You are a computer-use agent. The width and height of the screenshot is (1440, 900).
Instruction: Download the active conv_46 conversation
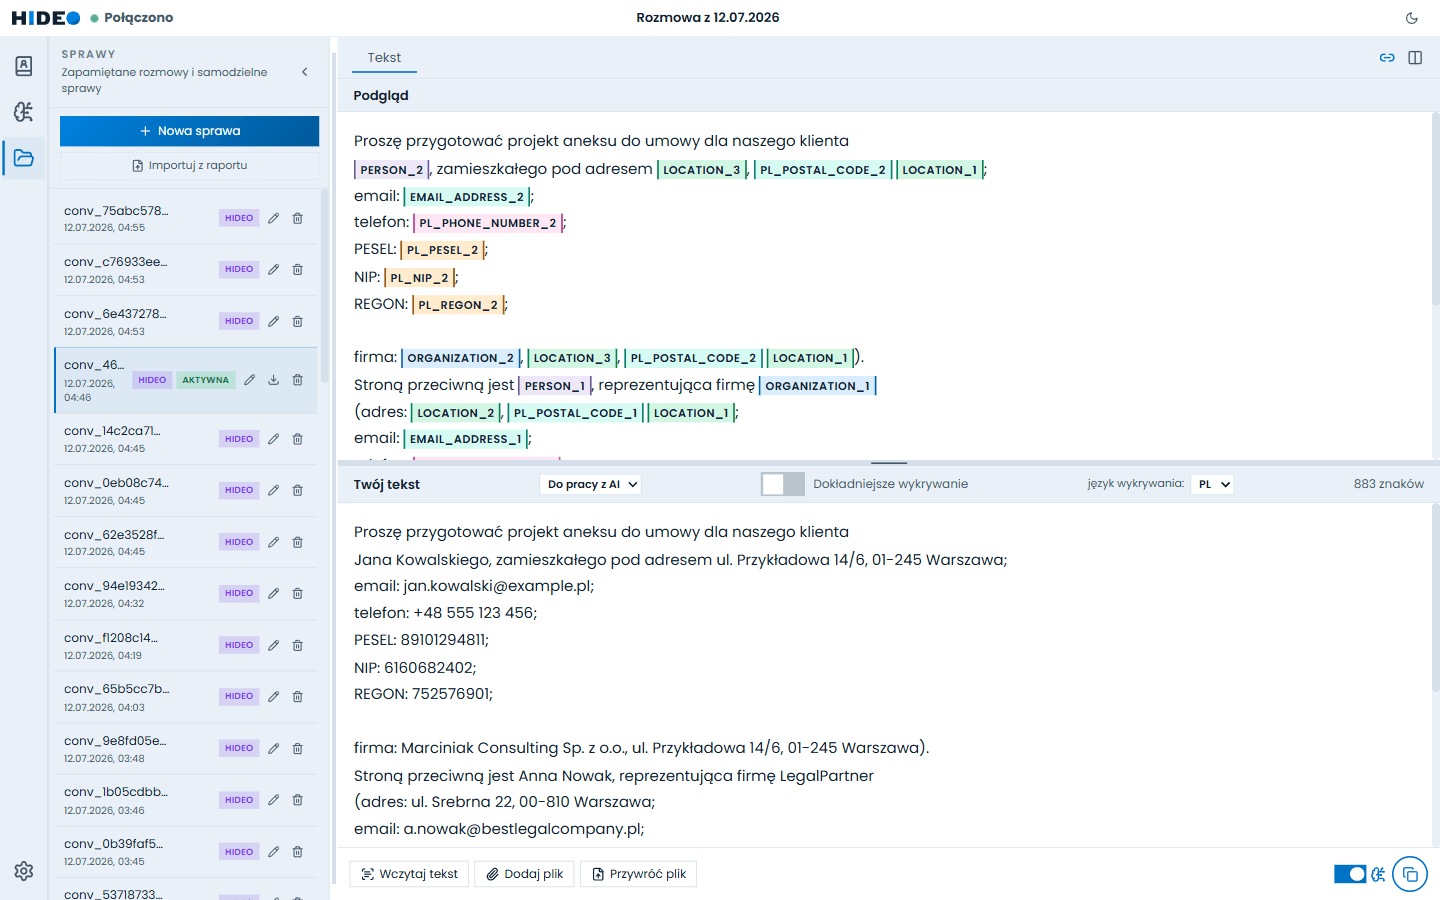point(273,380)
